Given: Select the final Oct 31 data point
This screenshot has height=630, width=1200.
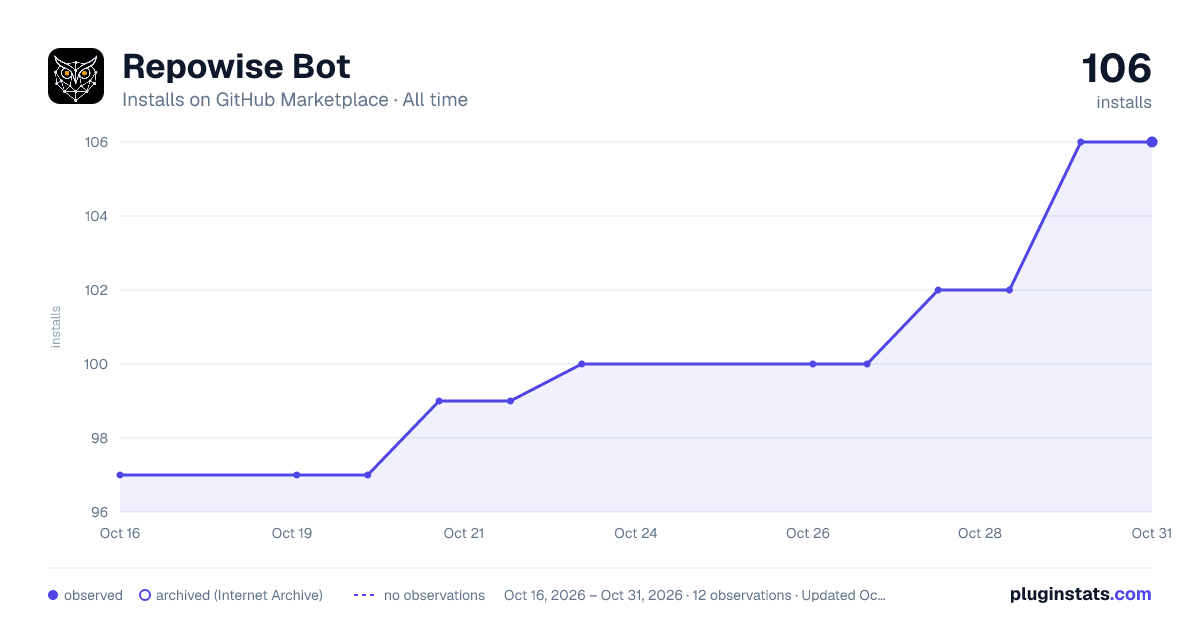Looking at the screenshot, I should (x=1152, y=142).
